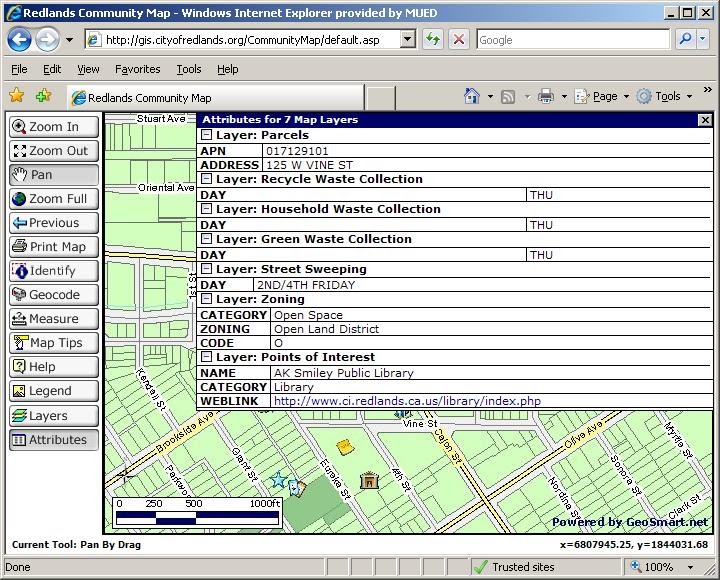720x580 pixels.
Task: Open the Tools toolbar dropdown
Action: (x=664, y=96)
